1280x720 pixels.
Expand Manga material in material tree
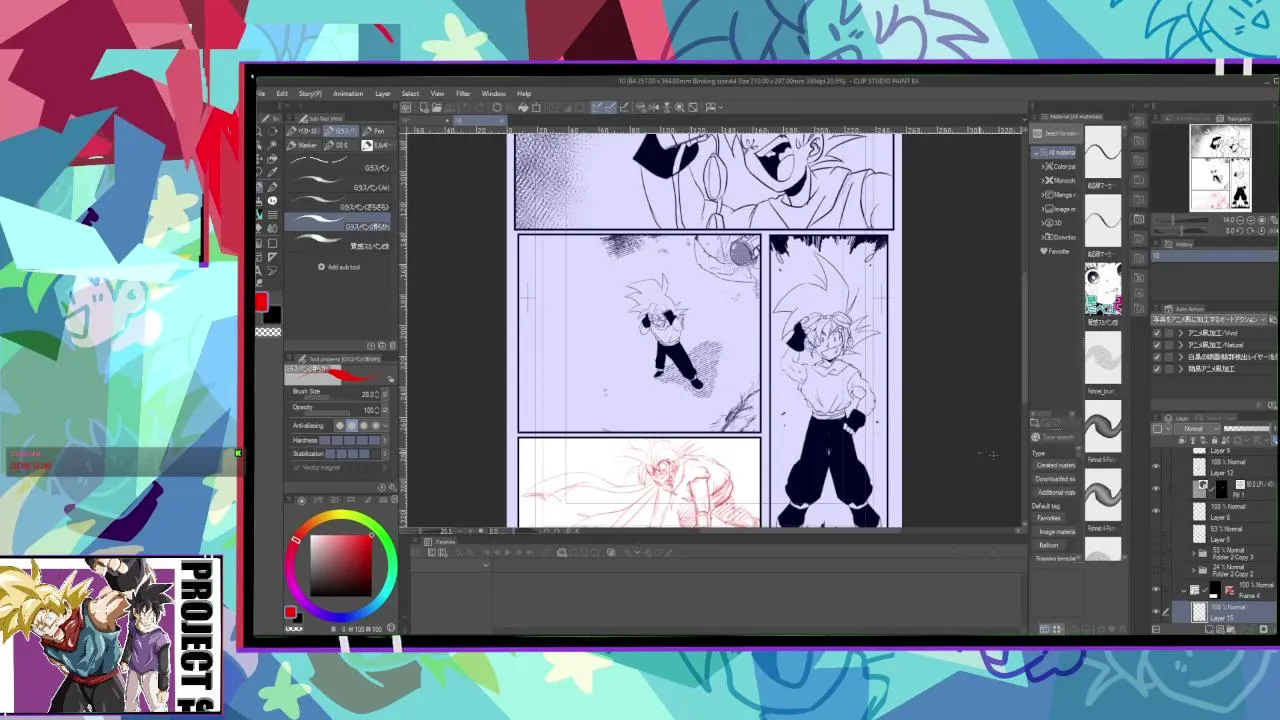tap(1044, 195)
